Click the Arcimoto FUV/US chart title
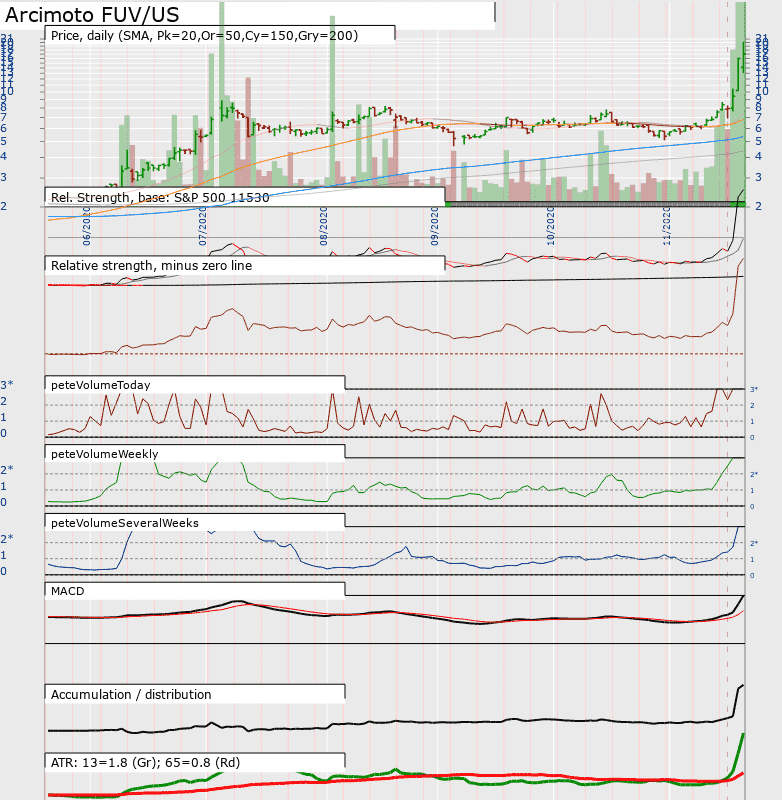 point(92,15)
